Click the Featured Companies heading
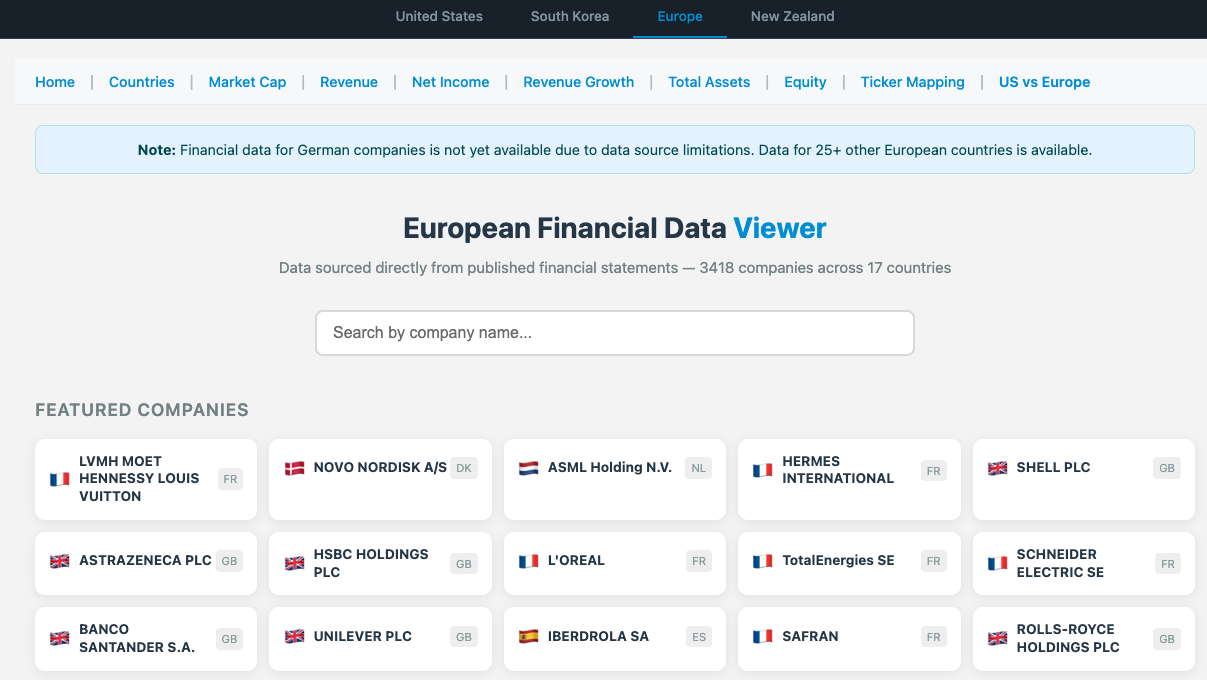This screenshot has width=1207, height=680. [x=142, y=410]
